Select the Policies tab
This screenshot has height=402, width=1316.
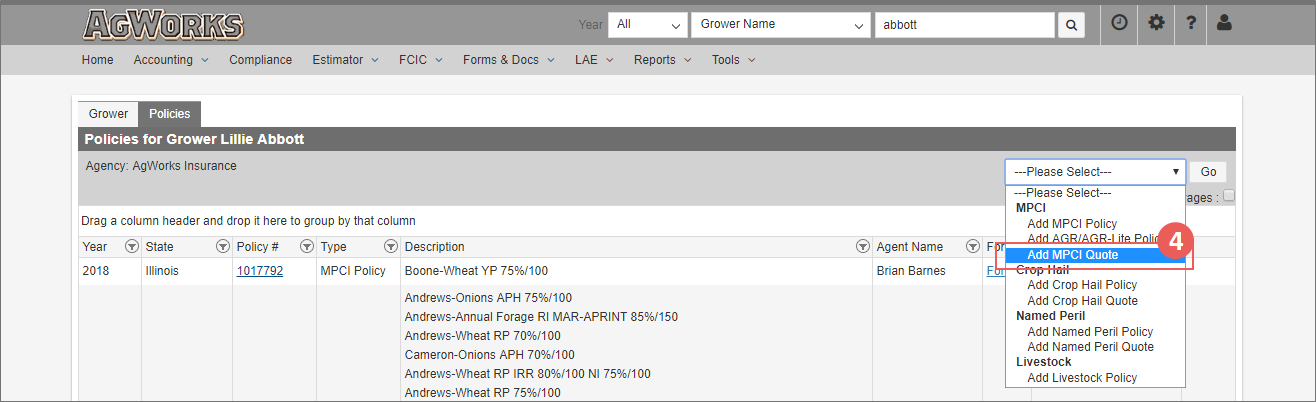tap(170, 114)
